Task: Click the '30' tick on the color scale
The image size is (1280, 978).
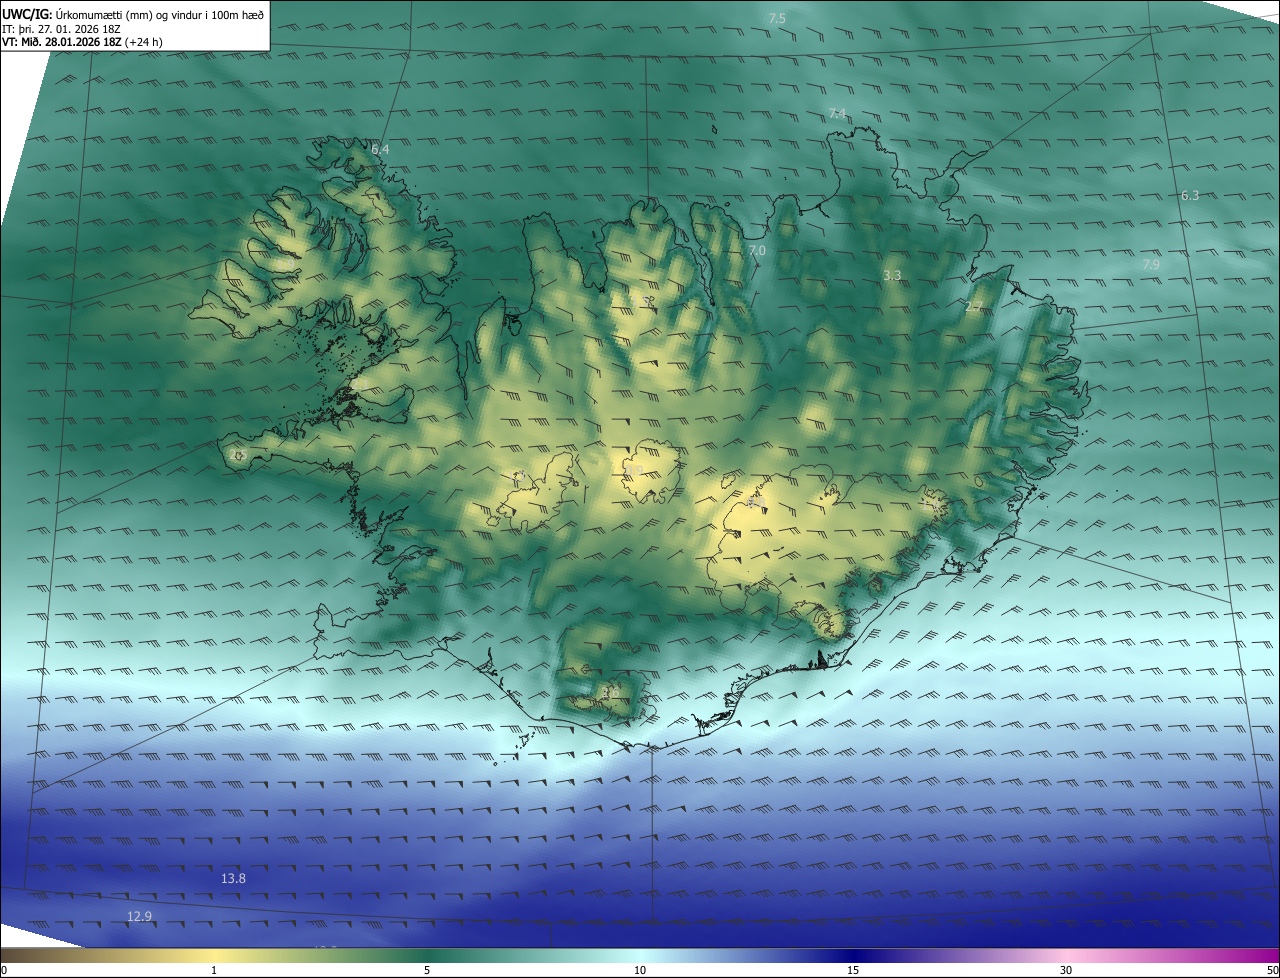Action: click(1066, 970)
